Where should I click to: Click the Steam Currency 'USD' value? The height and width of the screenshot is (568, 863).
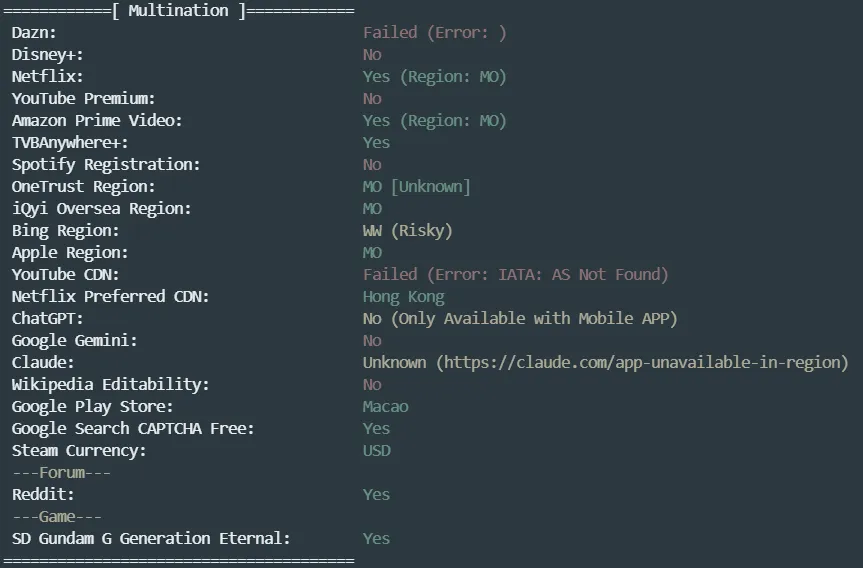pos(376,451)
